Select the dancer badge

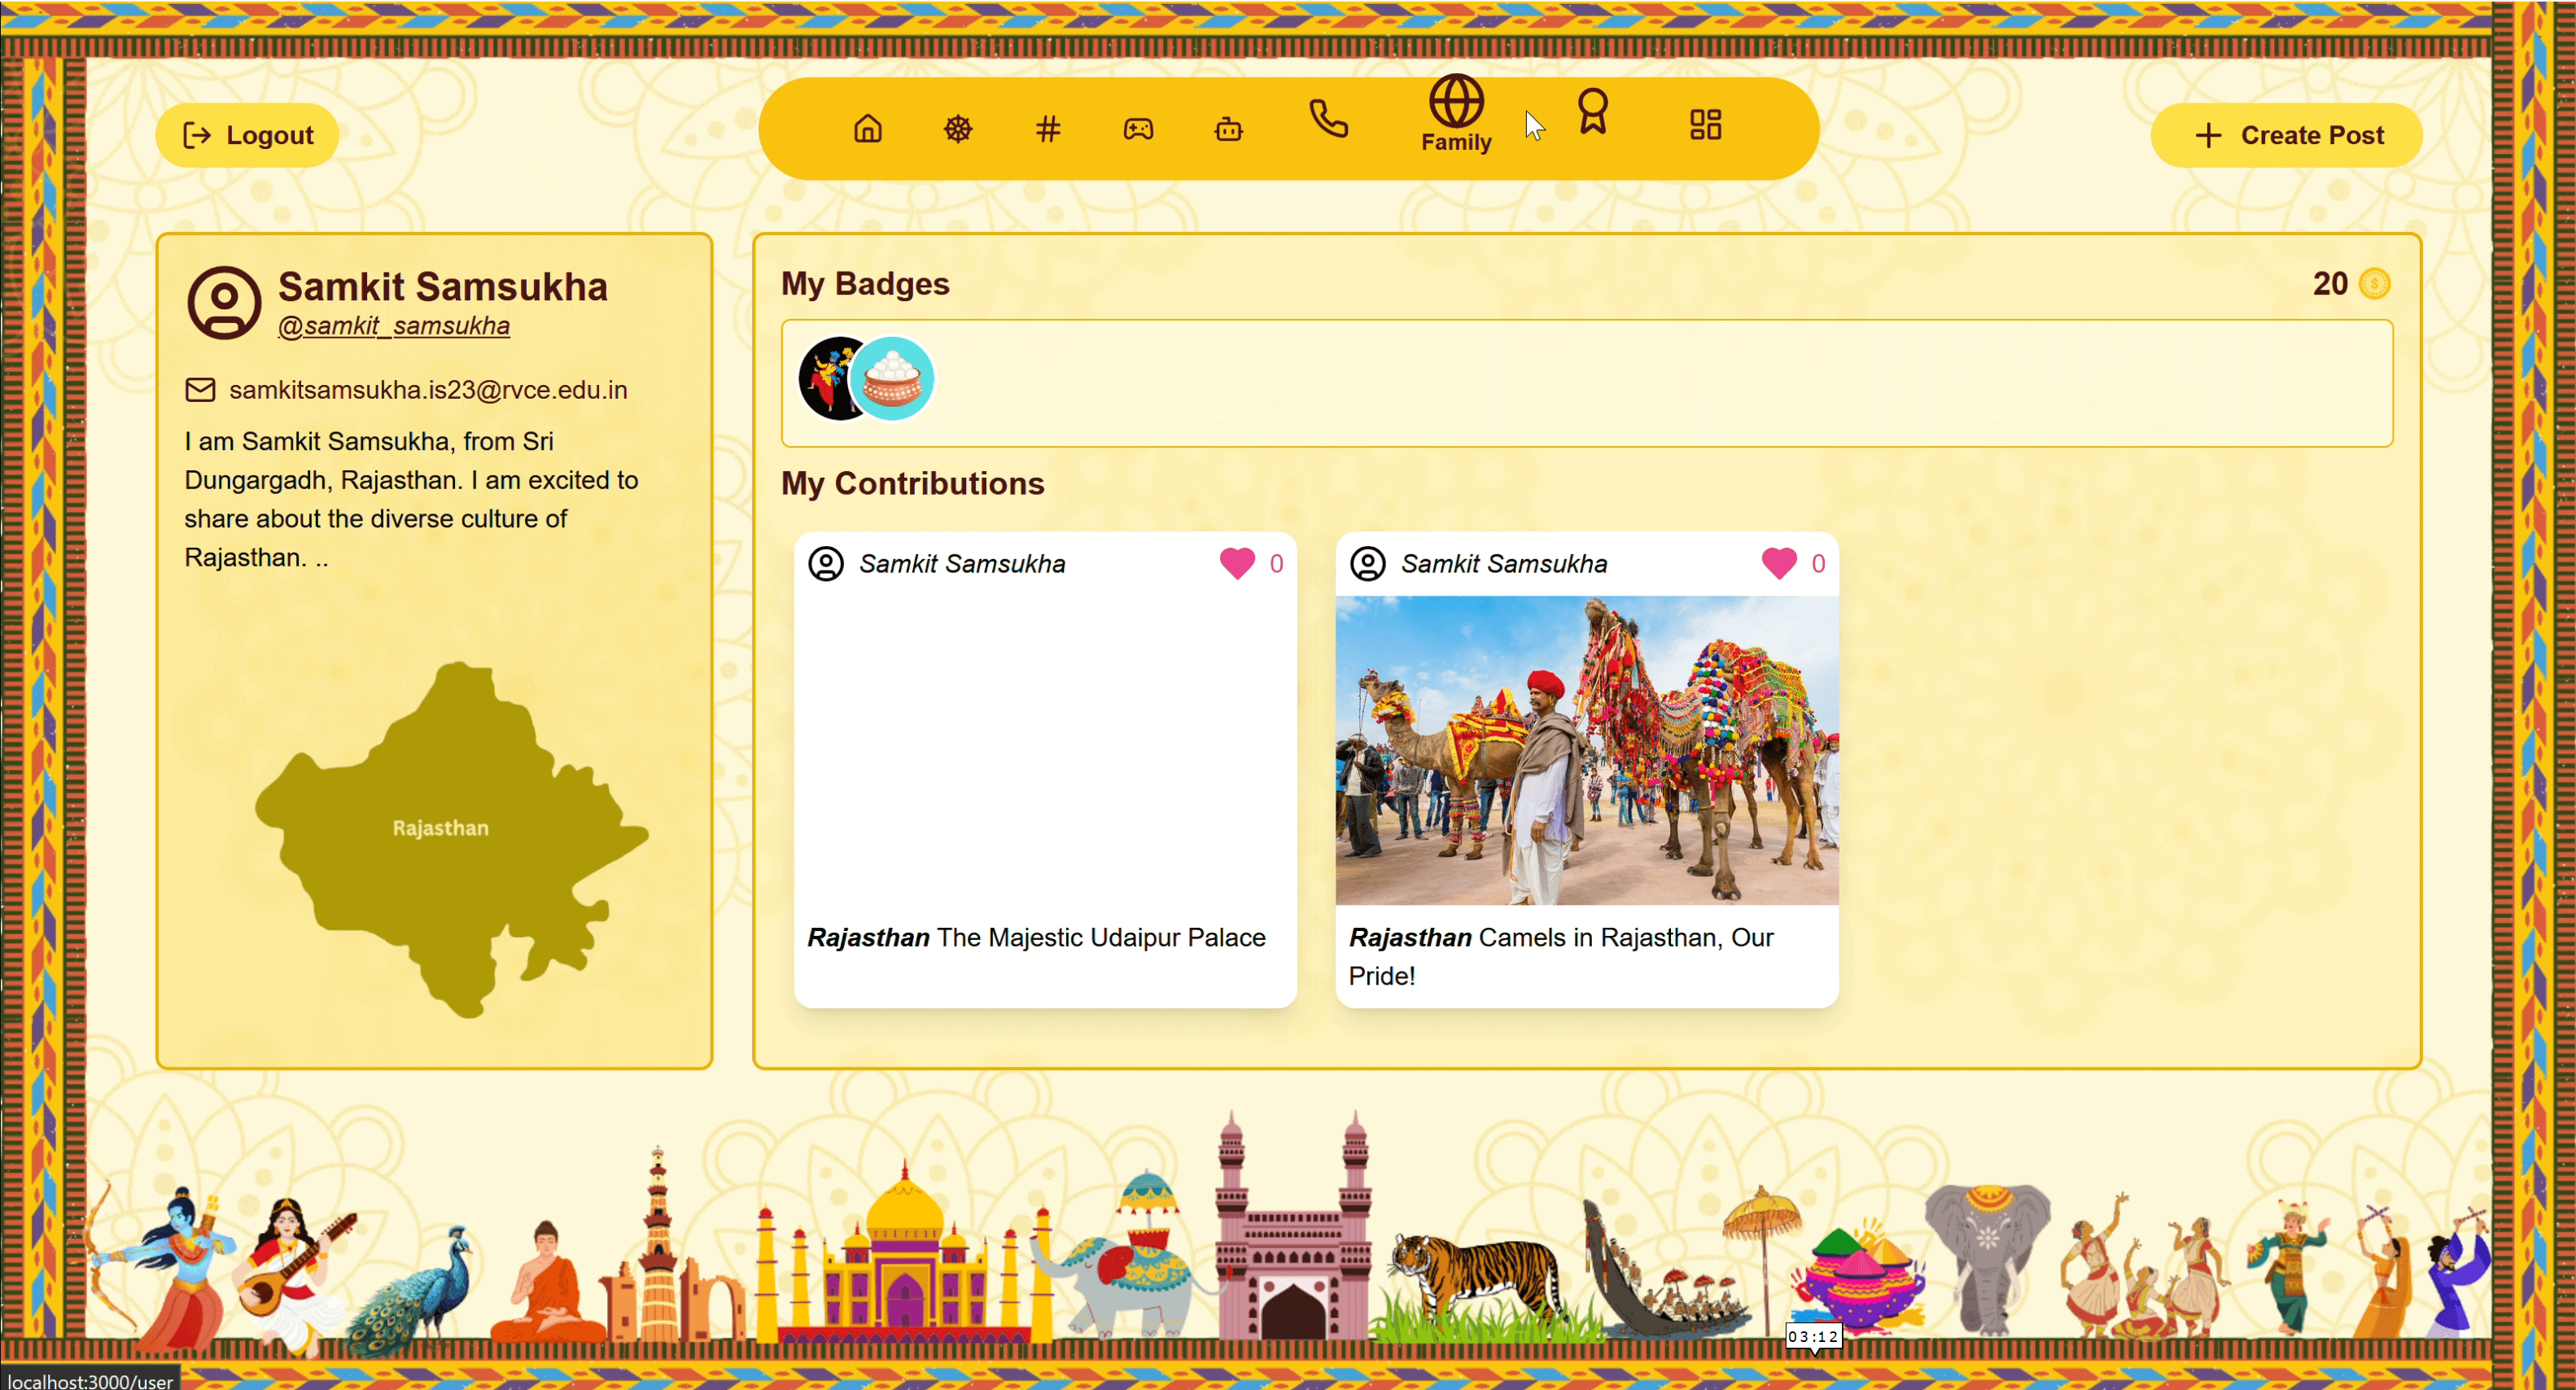click(x=825, y=378)
